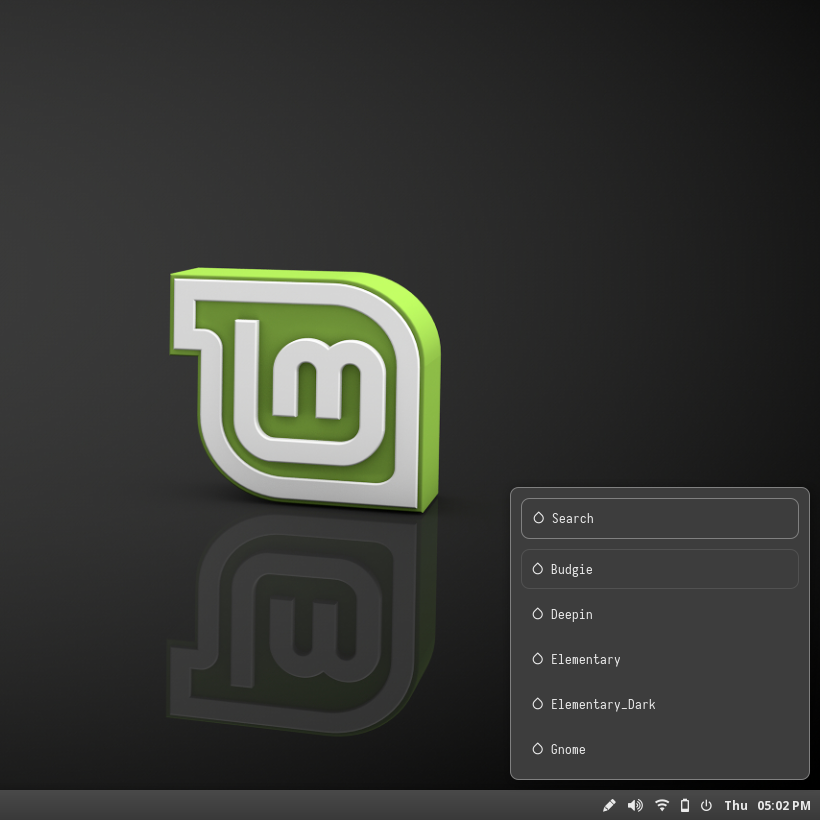Open the power button icon

[706, 805]
